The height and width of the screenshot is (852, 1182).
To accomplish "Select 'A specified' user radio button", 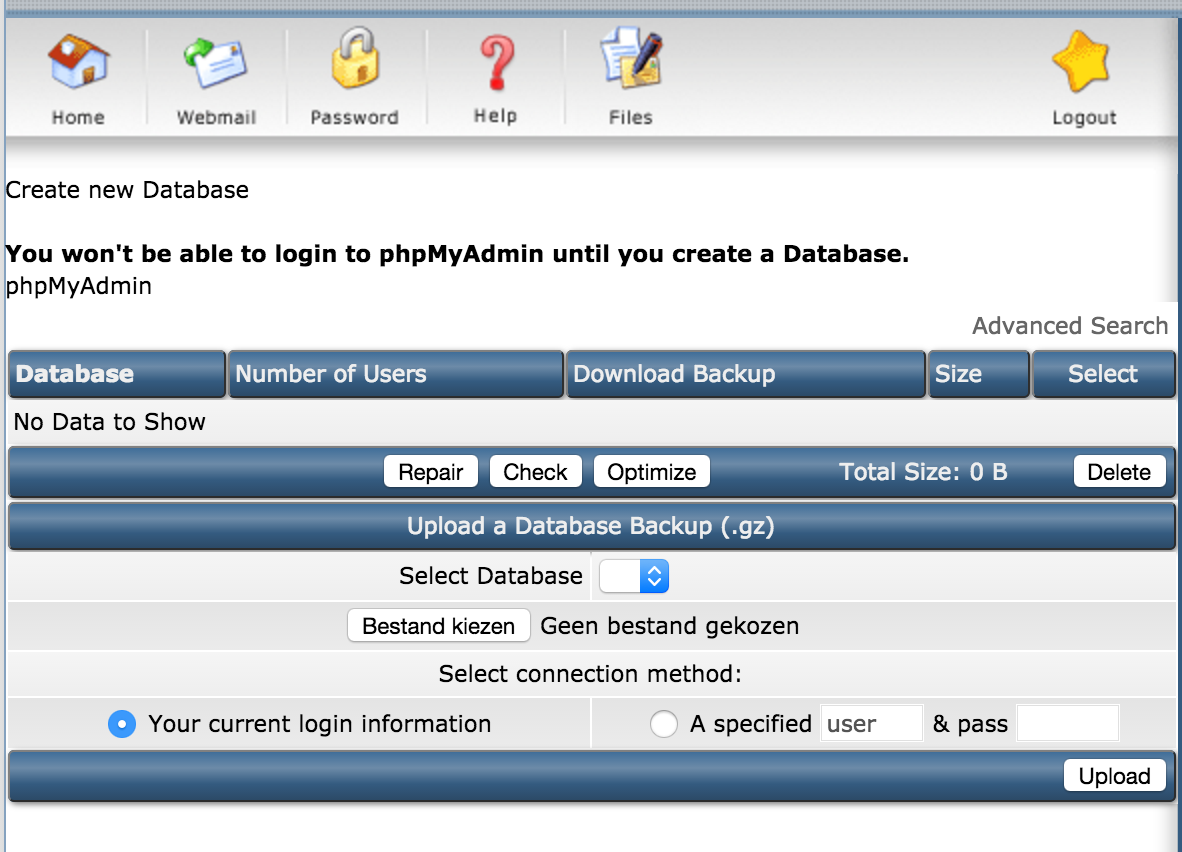I will [x=664, y=724].
